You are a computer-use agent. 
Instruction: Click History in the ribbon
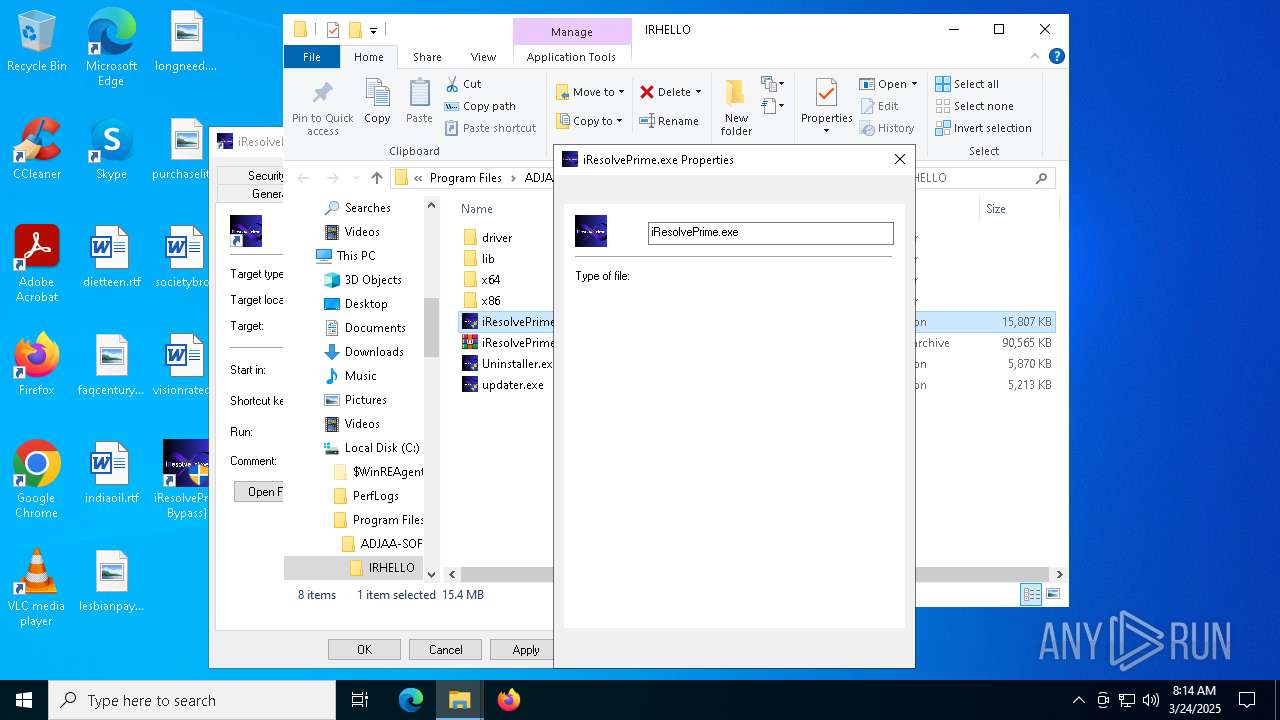click(886, 128)
